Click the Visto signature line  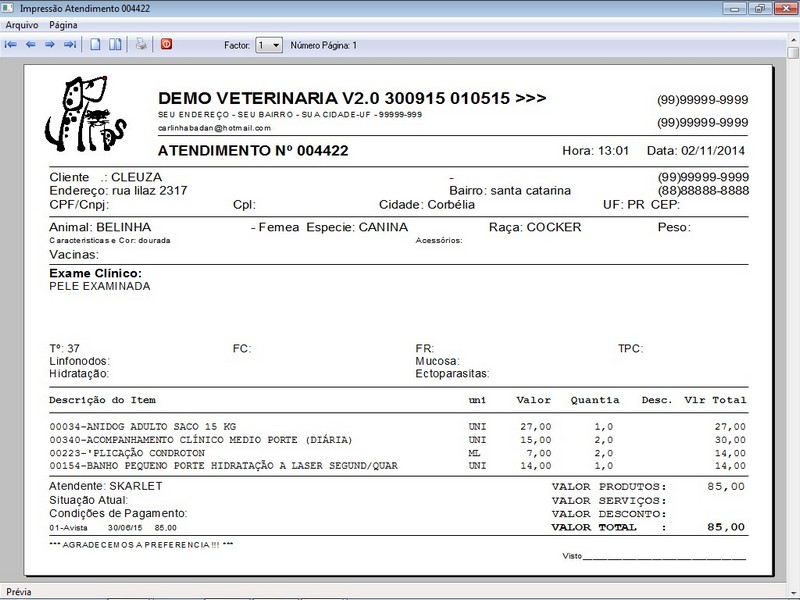pos(654,556)
